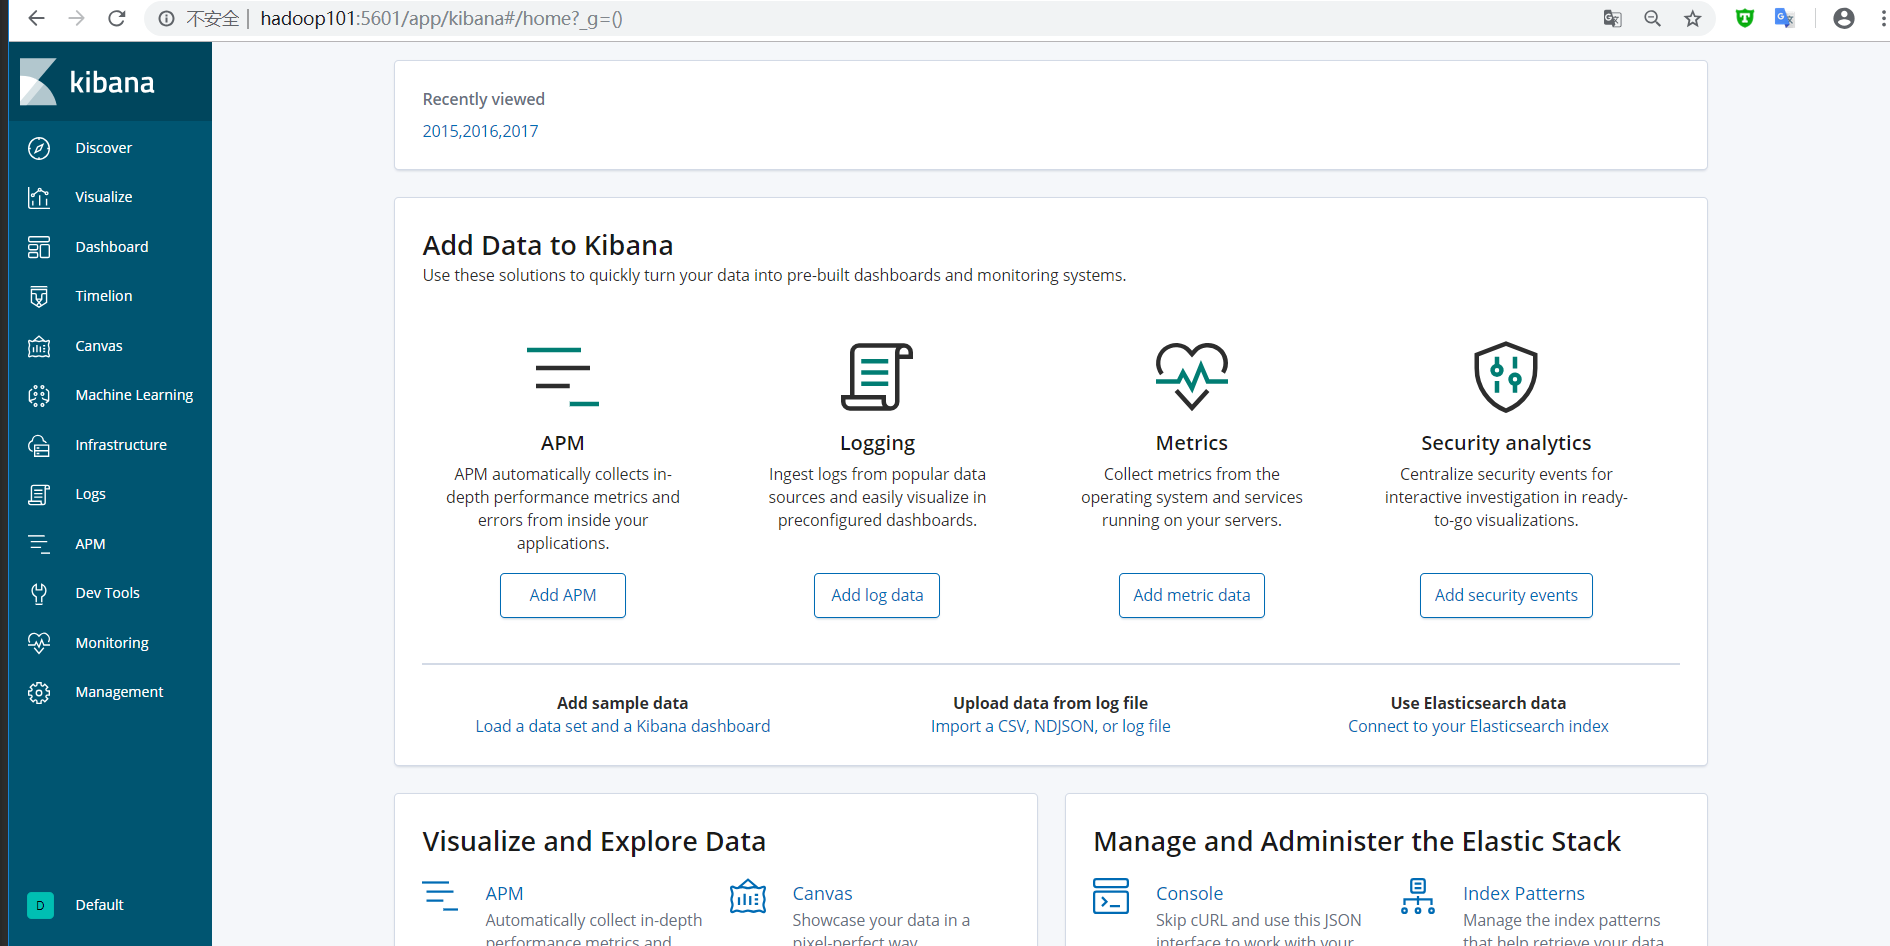The image size is (1890, 946).
Task: Open the Default space label
Action: pos(100,905)
